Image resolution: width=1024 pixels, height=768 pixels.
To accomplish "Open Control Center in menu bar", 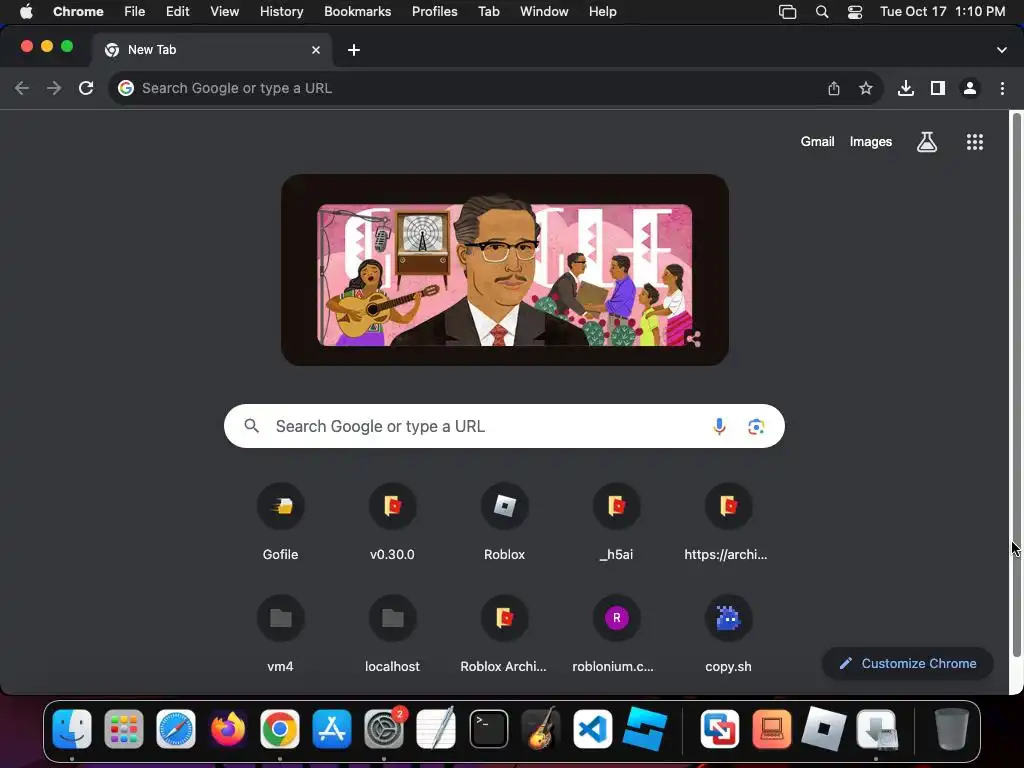I will 854,12.
